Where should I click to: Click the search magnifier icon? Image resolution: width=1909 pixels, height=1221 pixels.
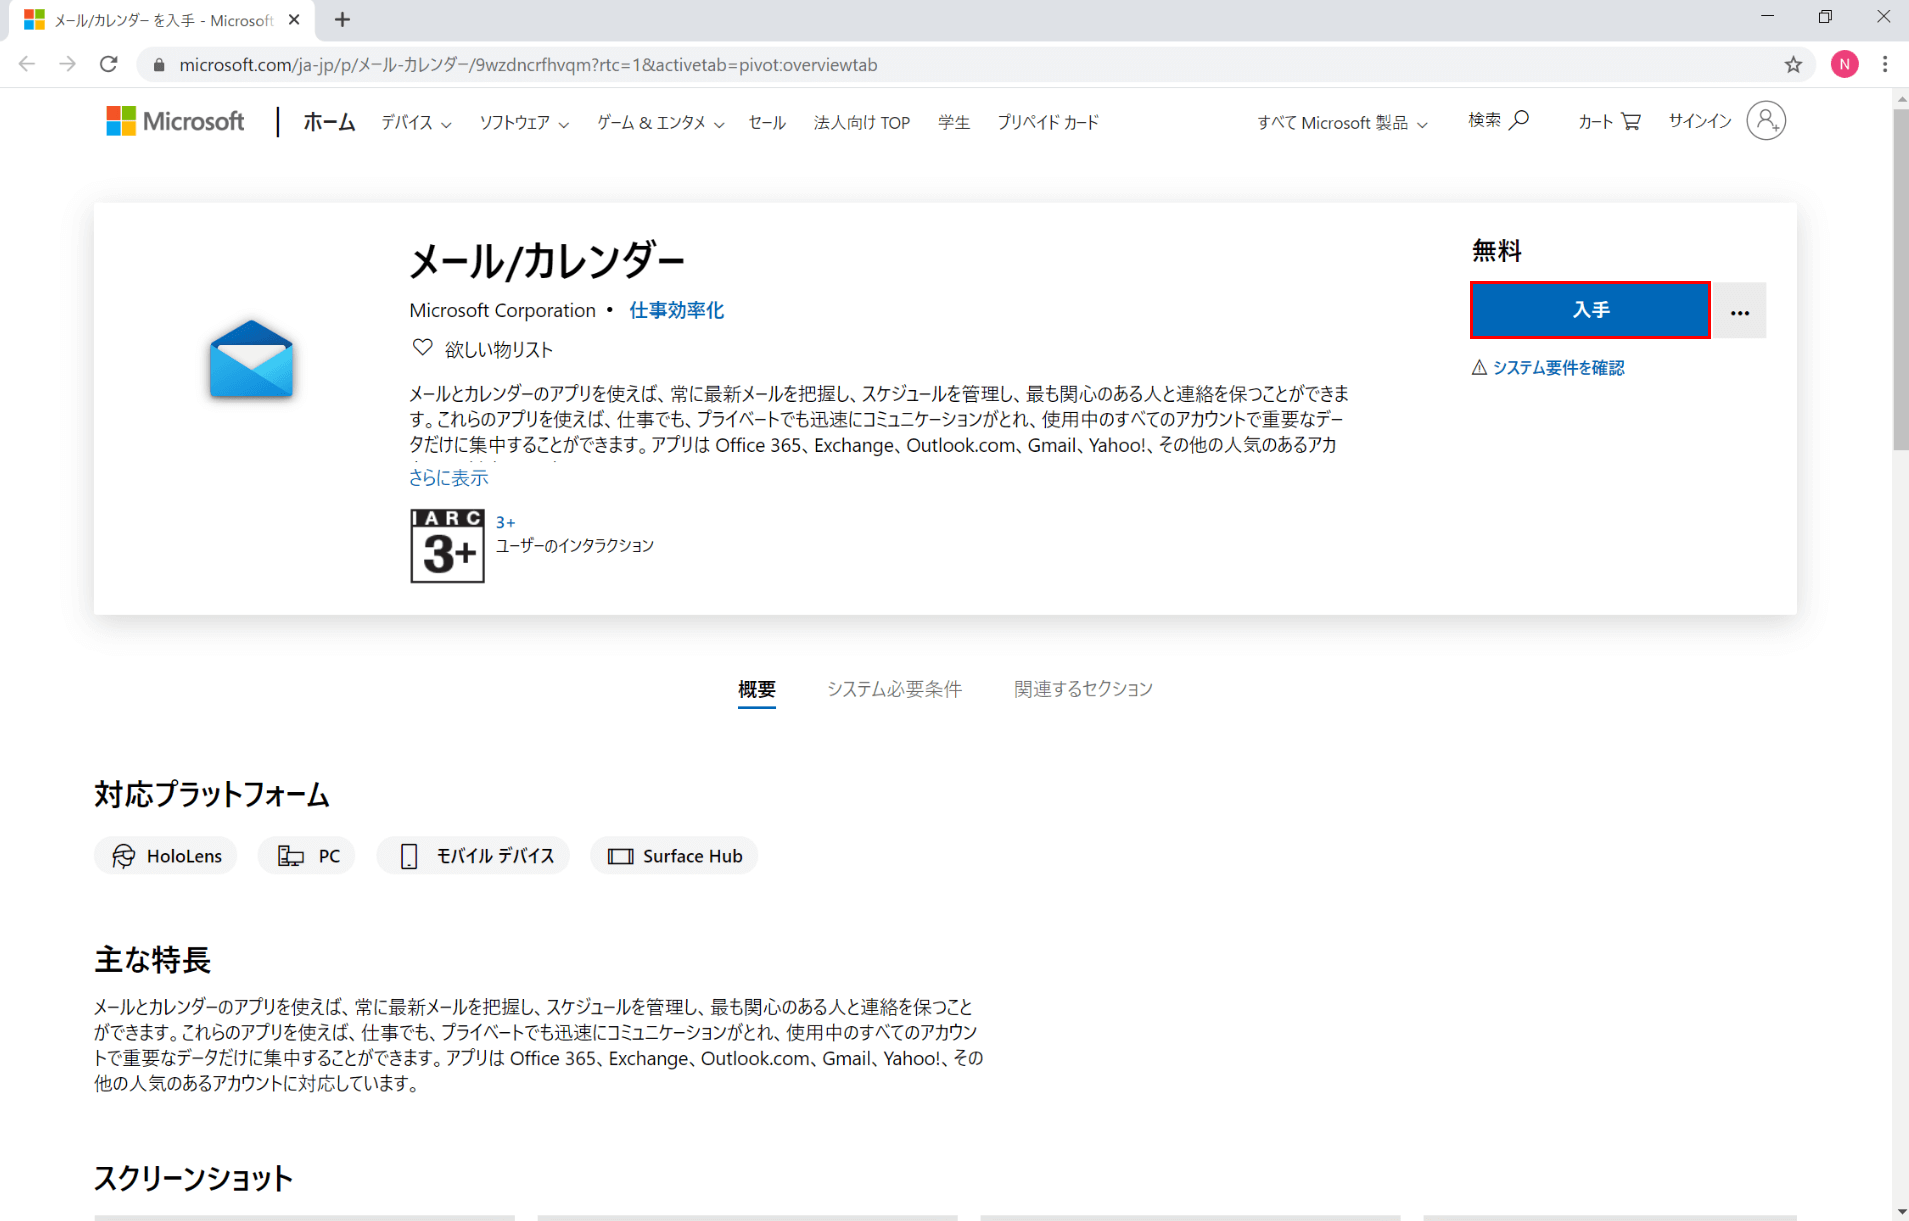coord(1519,120)
